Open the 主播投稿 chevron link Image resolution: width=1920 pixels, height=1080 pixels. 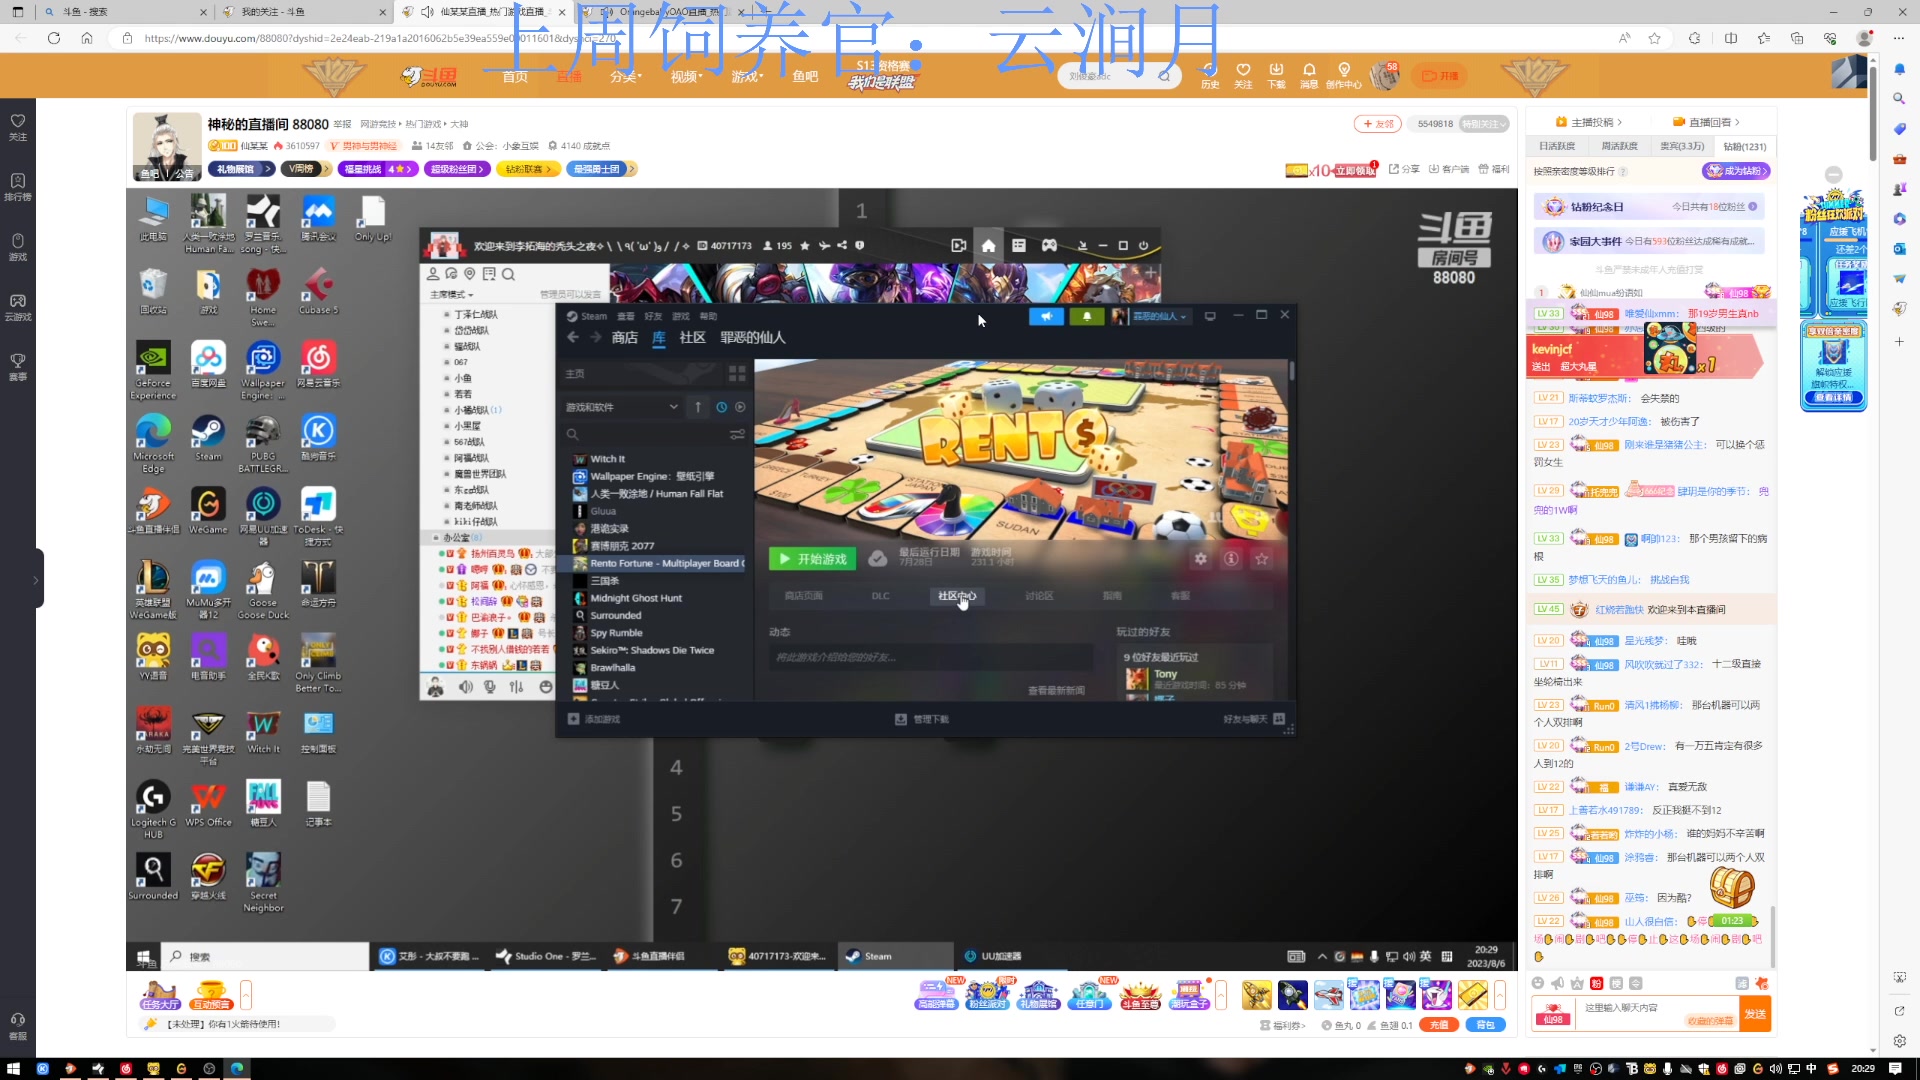(x=1588, y=122)
